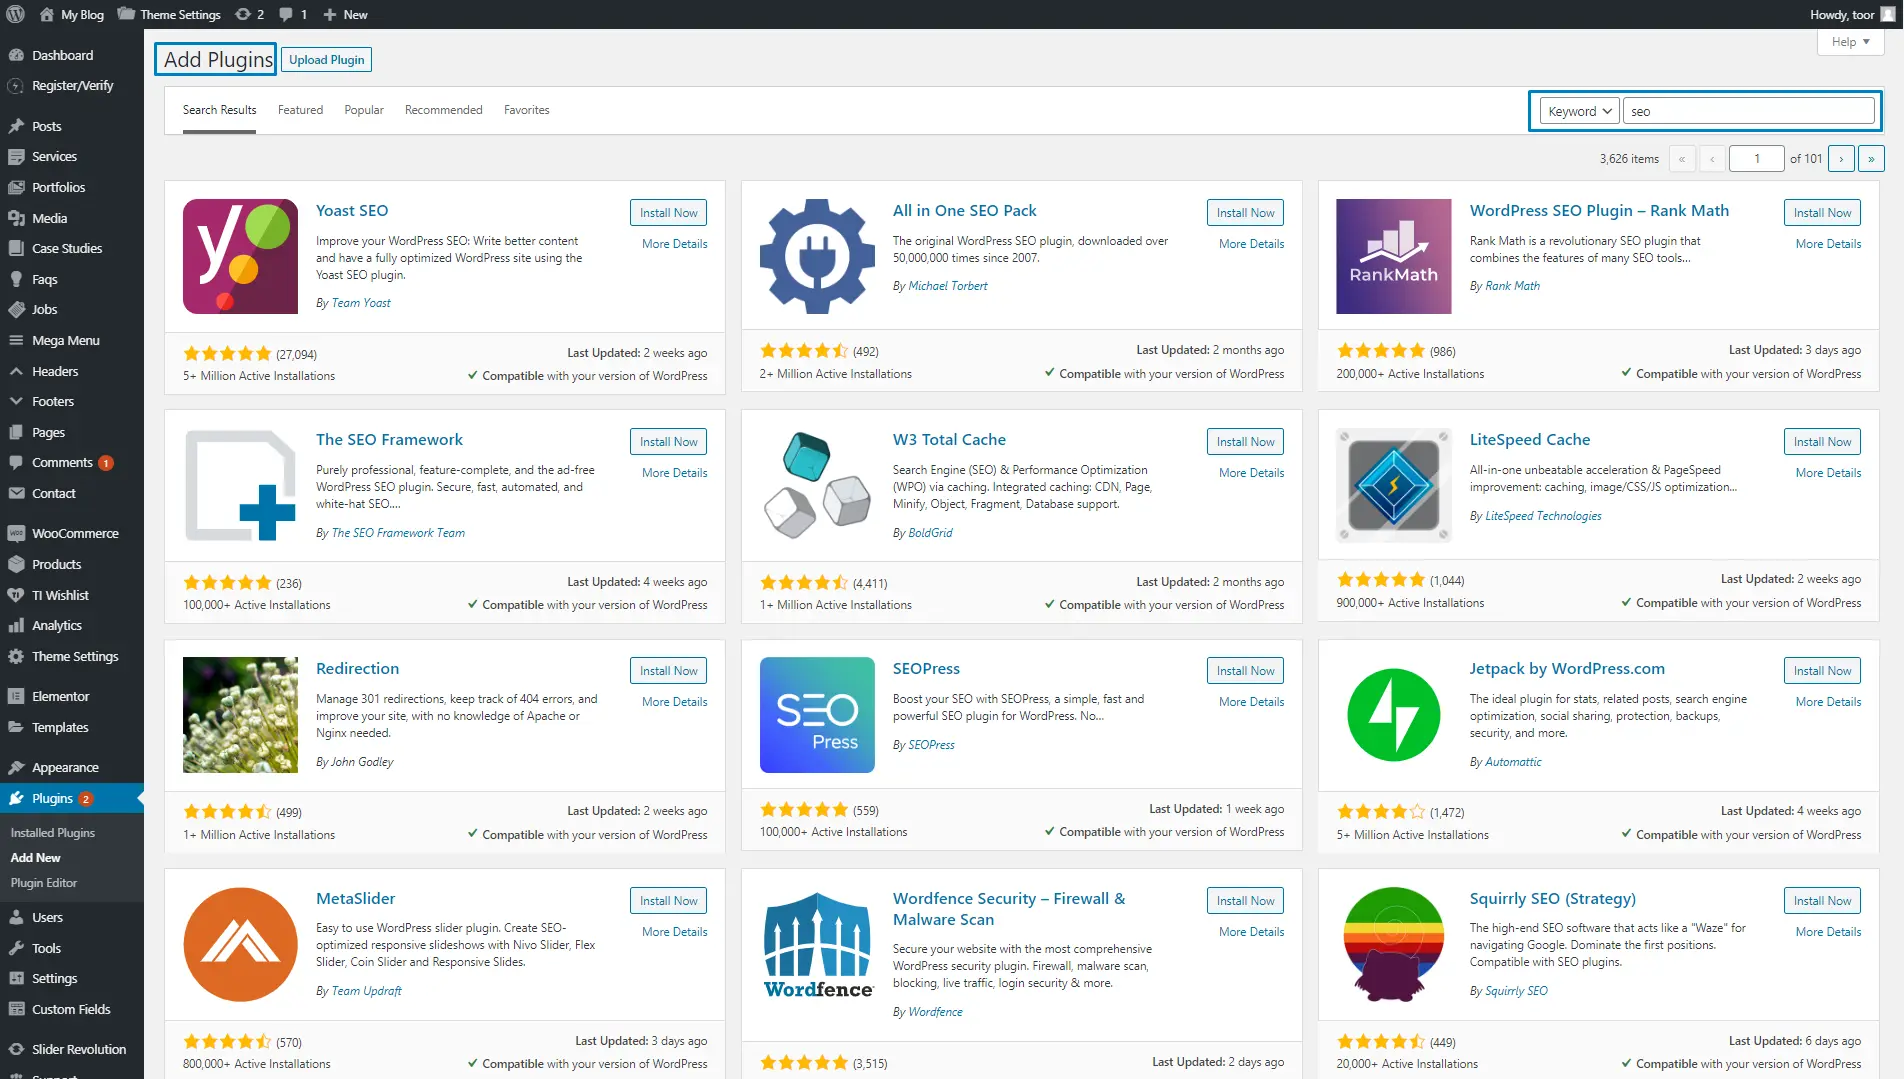Image resolution: width=1904 pixels, height=1079 pixels.
Task: View More Details for W3 Total Cache
Action: pos(1251,473)
